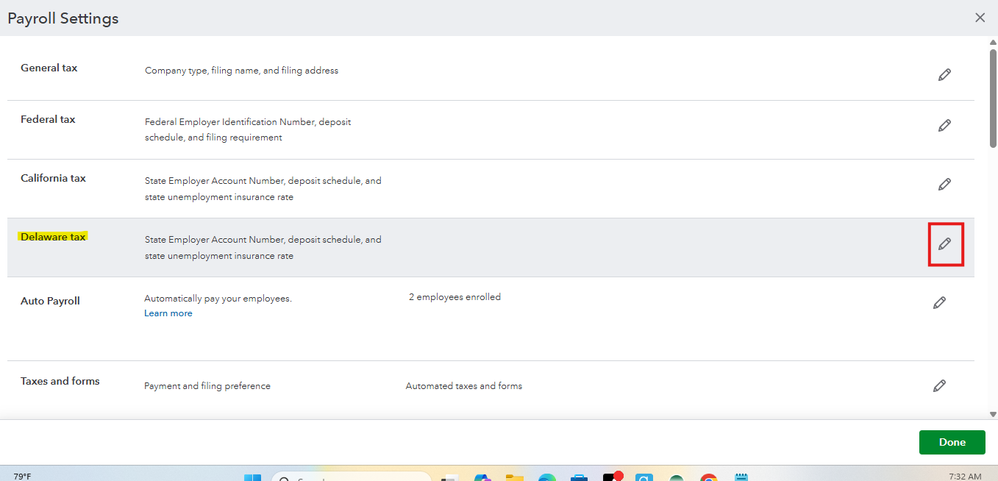Screen dimensions: 998x481
Task: Open File Explorer from the taskbar
Action: [514, 477]
